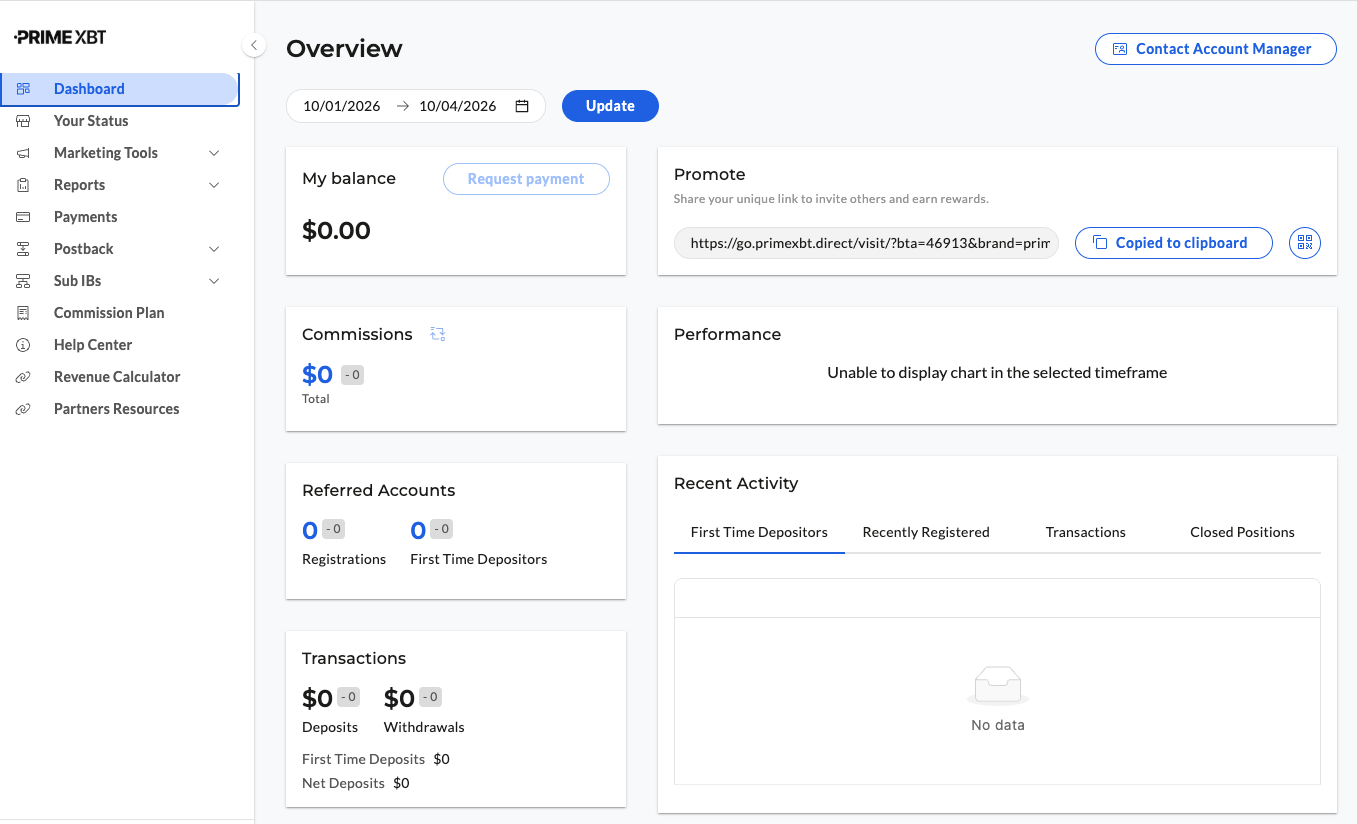Click the First Time Deposits label
This screenshot has width=1357, height=824.
363,759
